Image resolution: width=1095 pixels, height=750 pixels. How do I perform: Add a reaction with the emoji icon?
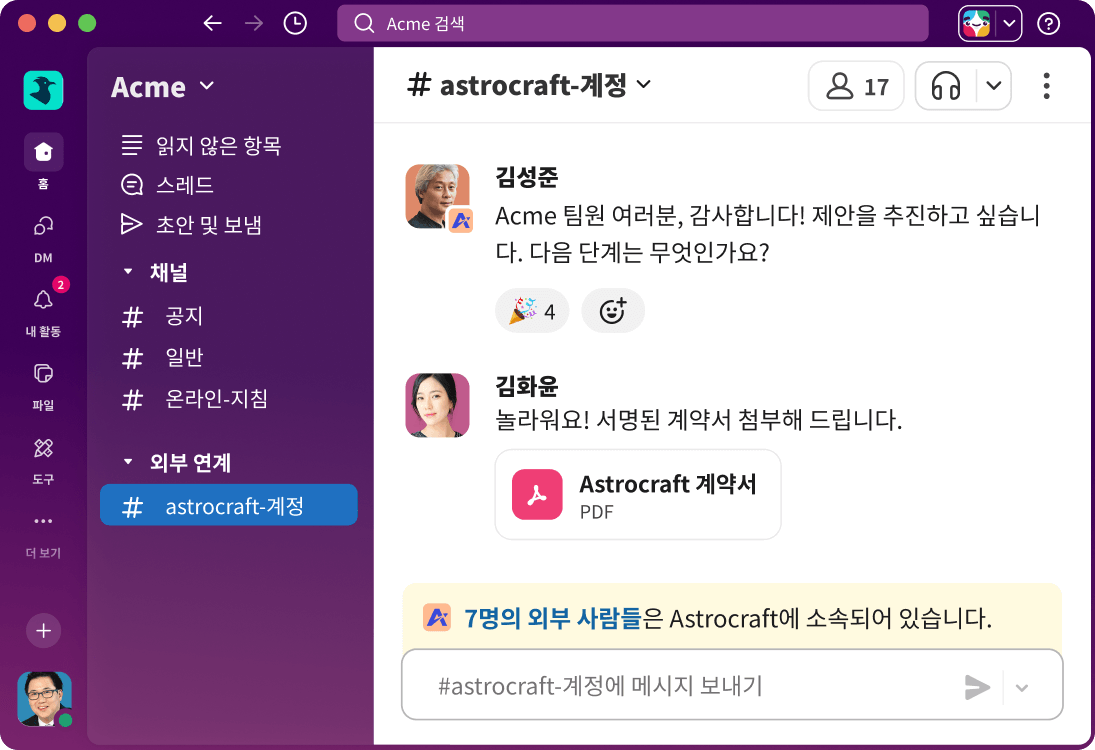(613, 310)
